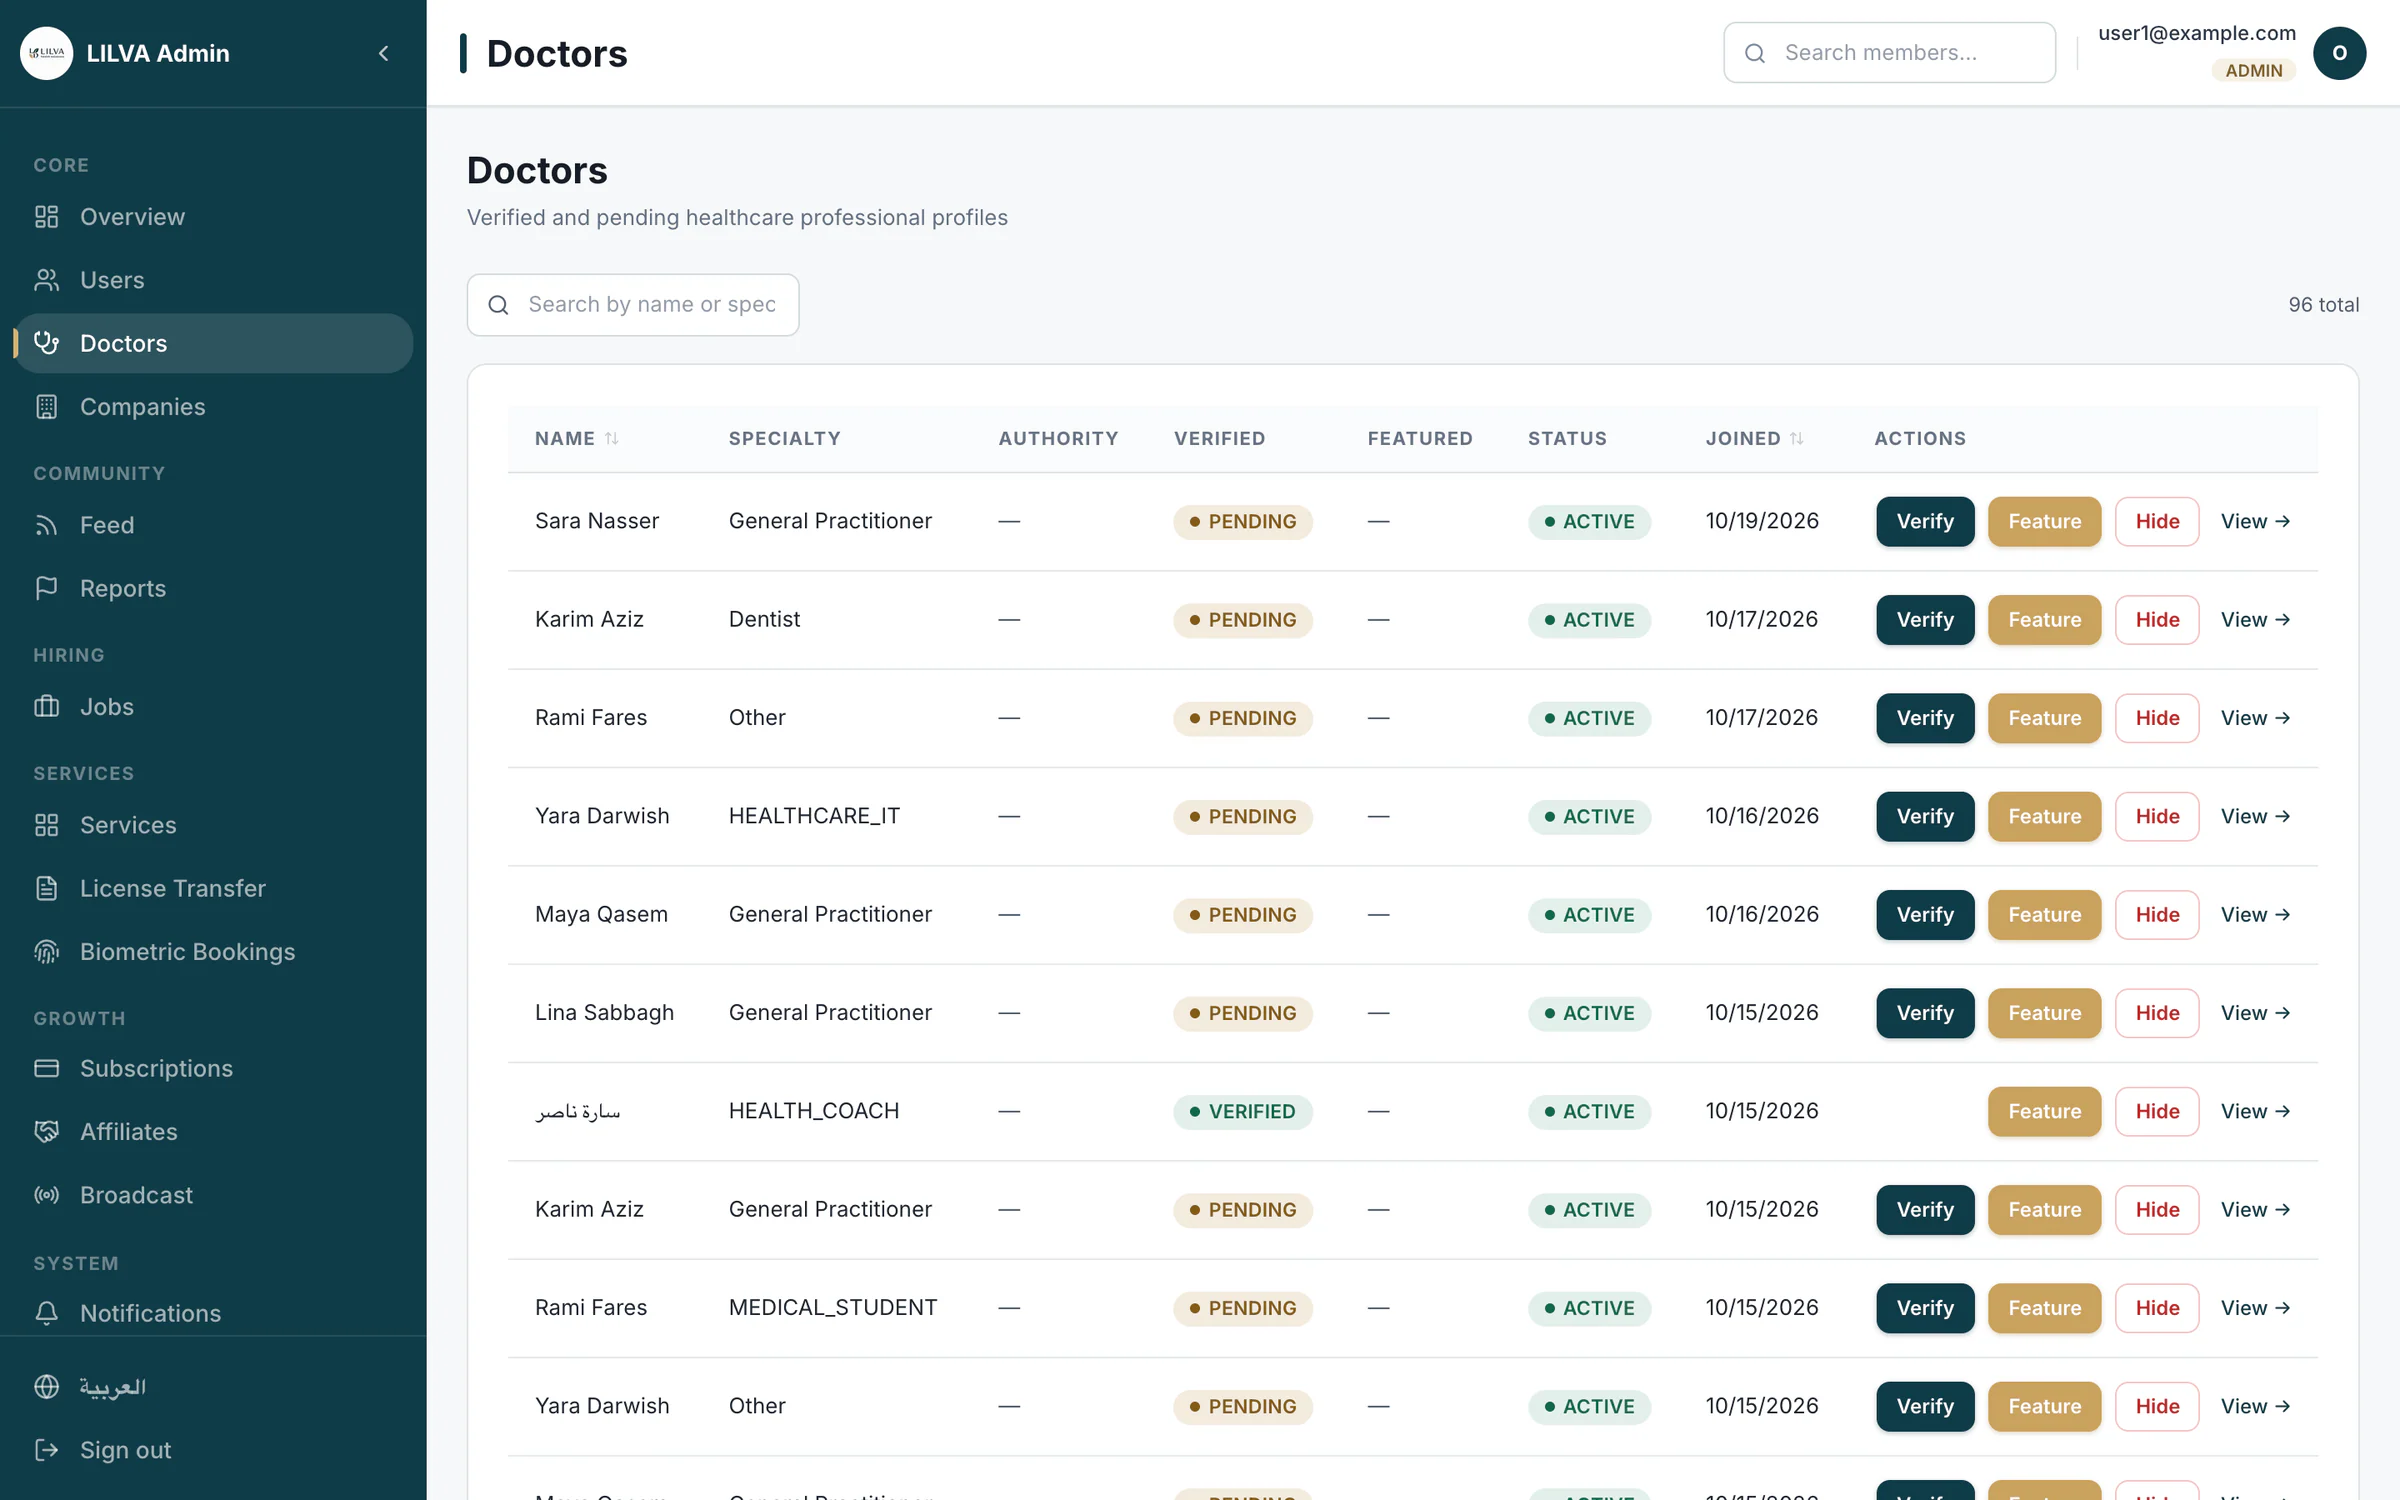
Task: Click the Broadcast radio icon
Action: [46, 1195]
